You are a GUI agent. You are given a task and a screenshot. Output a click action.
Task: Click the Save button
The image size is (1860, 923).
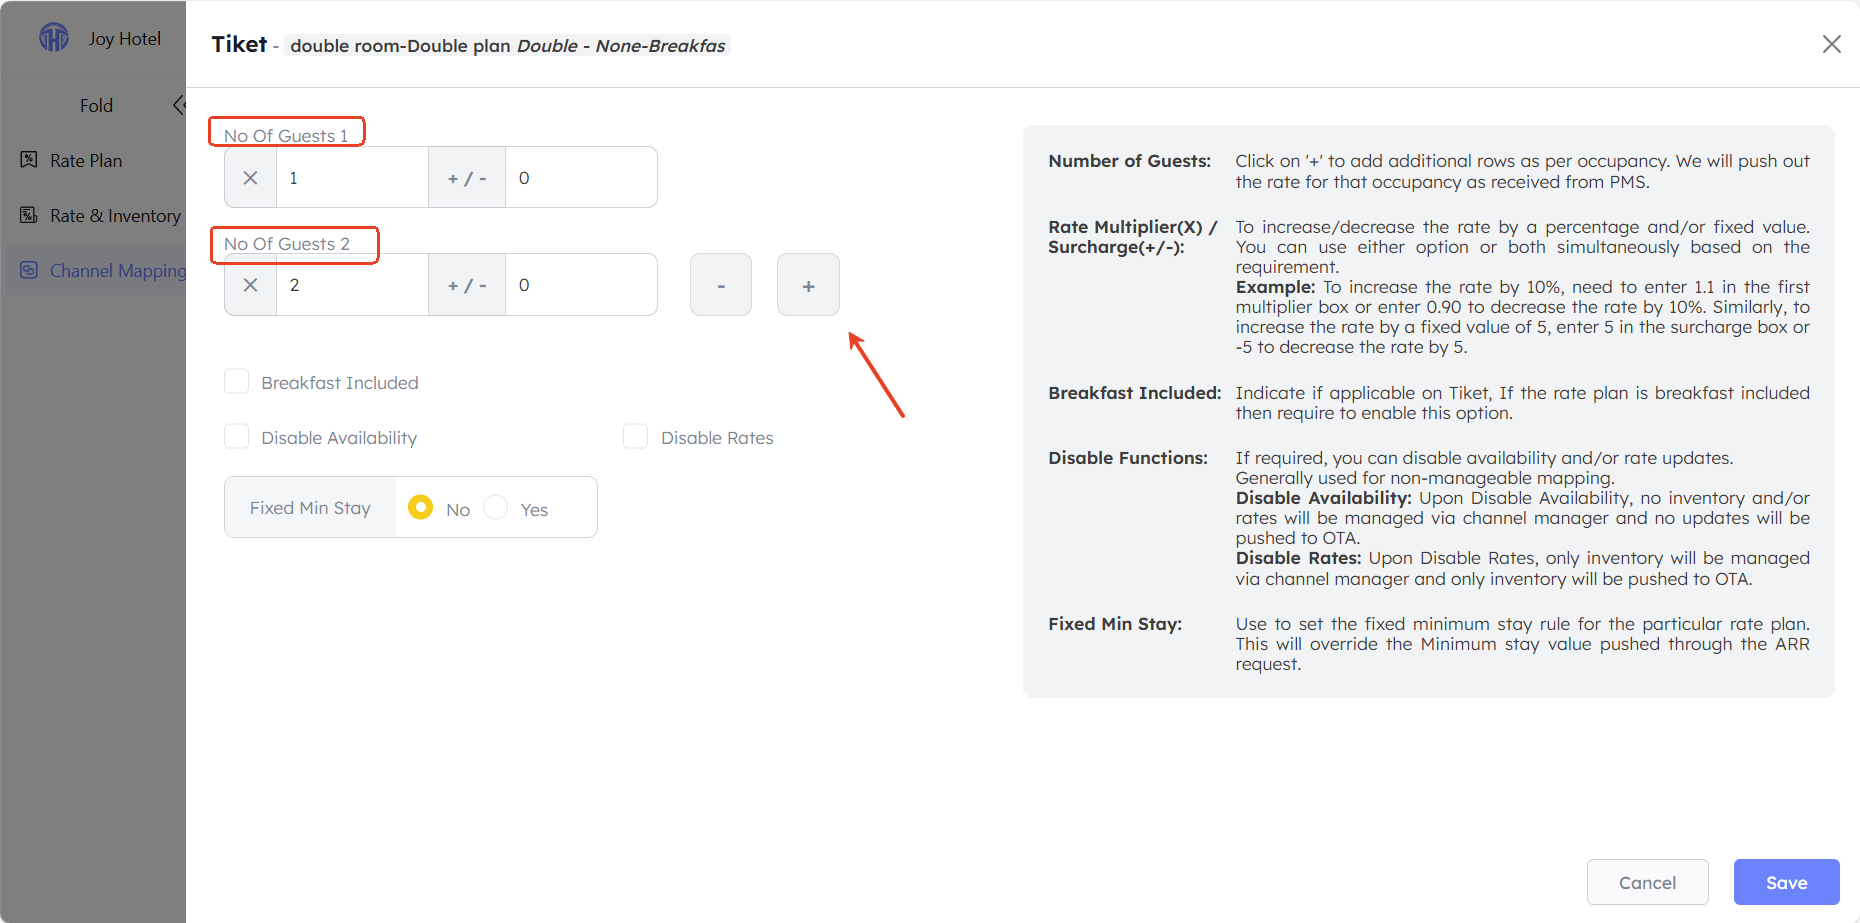[1786, 882]
